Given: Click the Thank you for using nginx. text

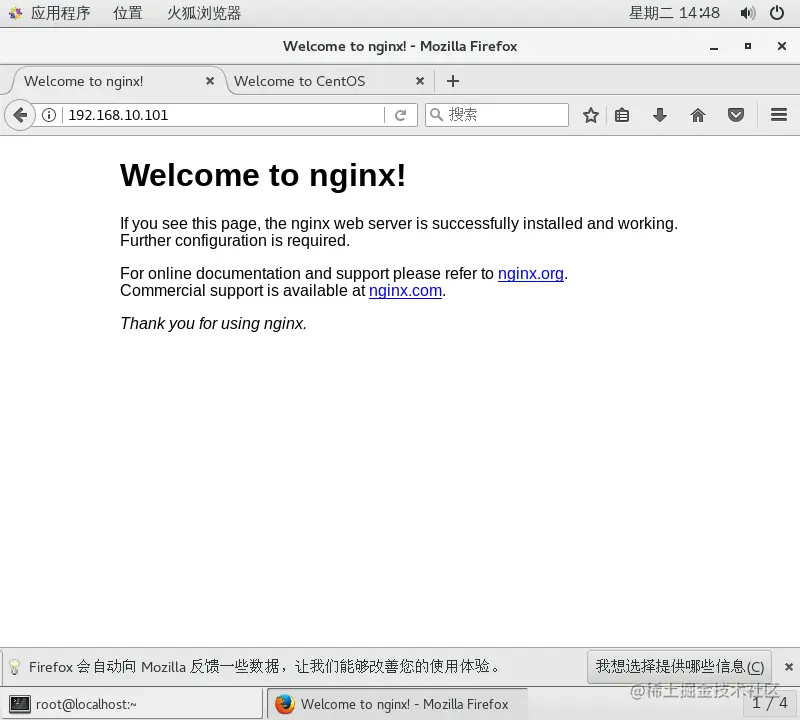Looking at the screenshot, I should point(213,324).
